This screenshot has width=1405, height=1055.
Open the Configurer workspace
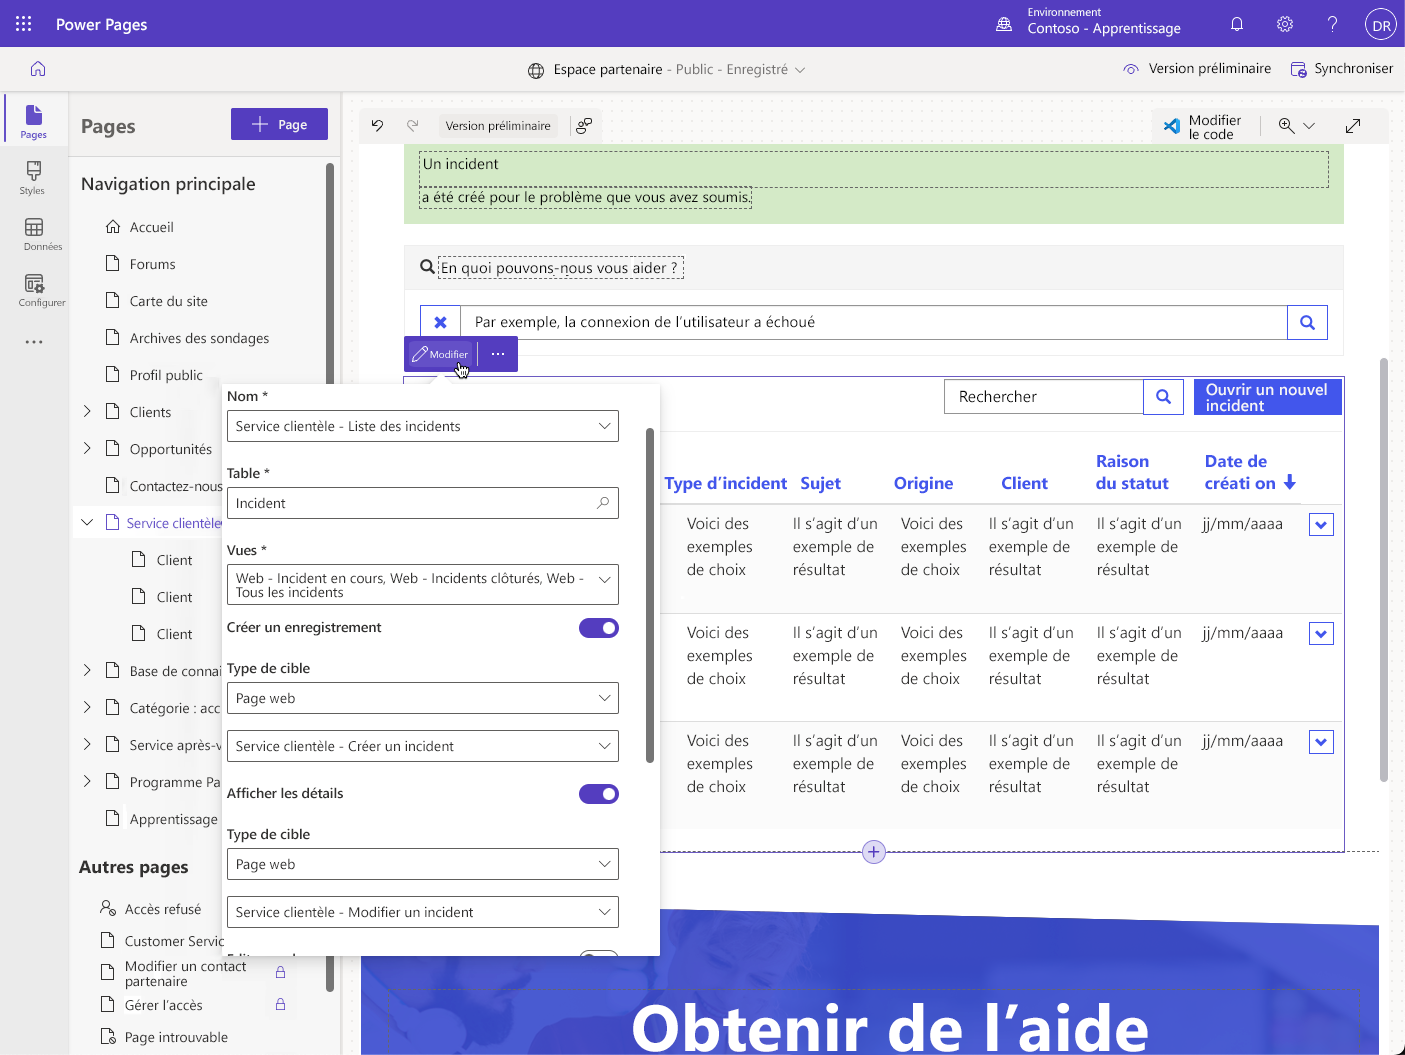click(x=33, y=290)
